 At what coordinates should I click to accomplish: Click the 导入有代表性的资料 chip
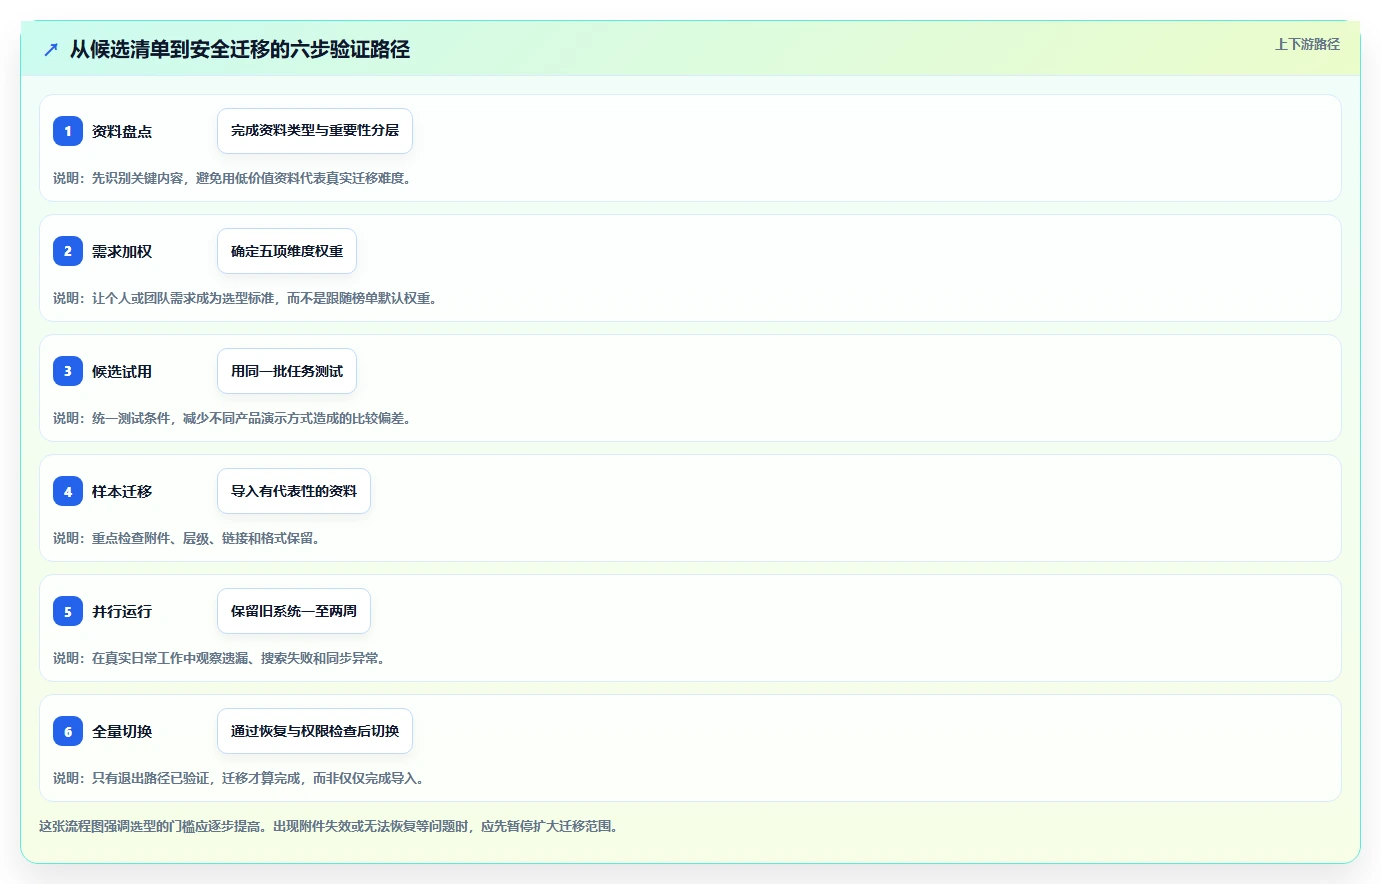294,491
